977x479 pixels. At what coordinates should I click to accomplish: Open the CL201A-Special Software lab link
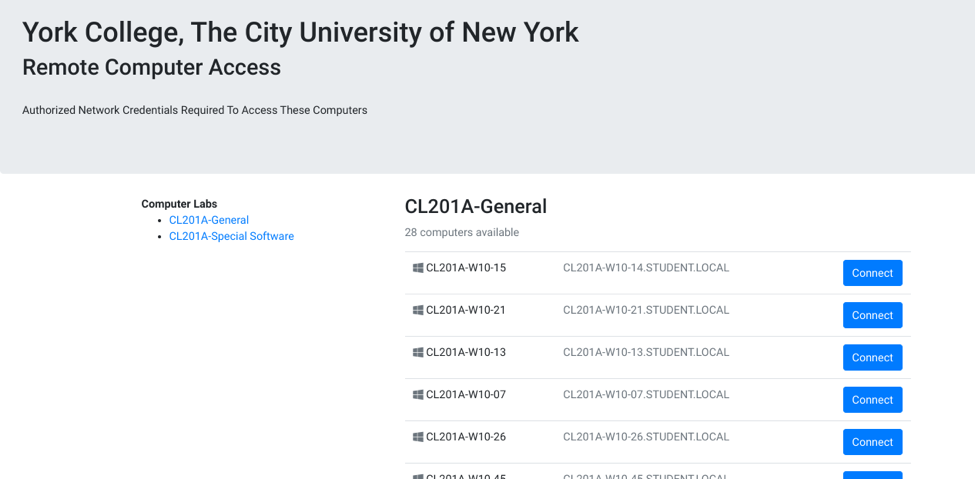(231, 236)
